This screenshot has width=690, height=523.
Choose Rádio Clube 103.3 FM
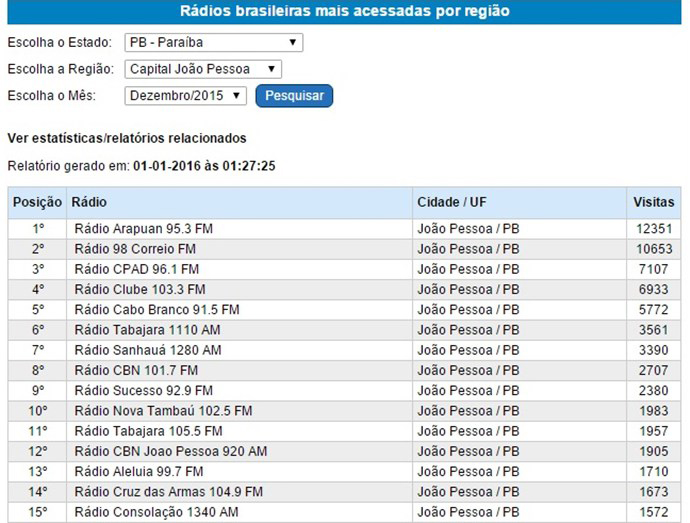(140, 290)
